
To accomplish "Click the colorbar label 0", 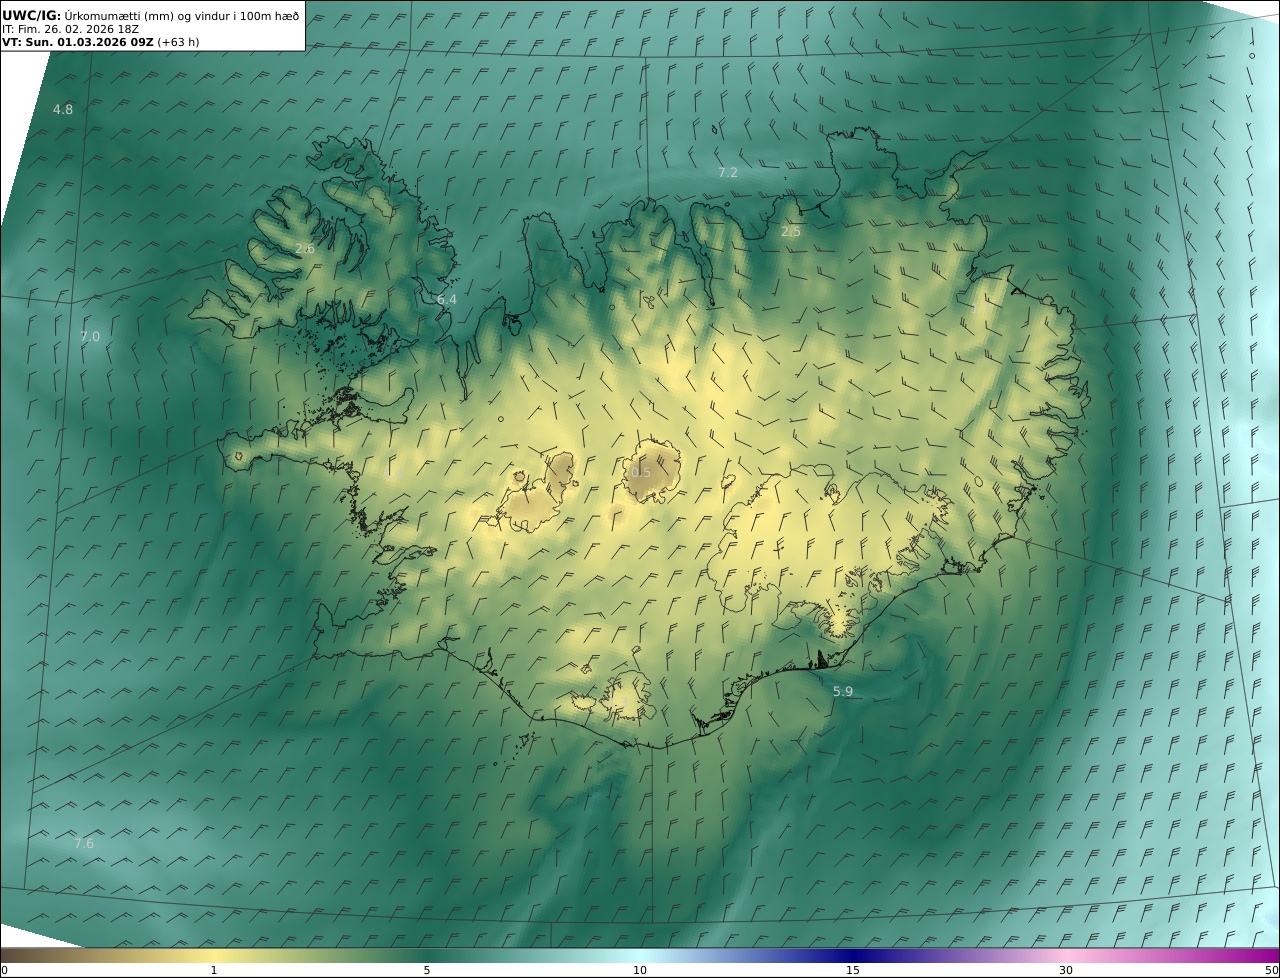I will (4, 970).
